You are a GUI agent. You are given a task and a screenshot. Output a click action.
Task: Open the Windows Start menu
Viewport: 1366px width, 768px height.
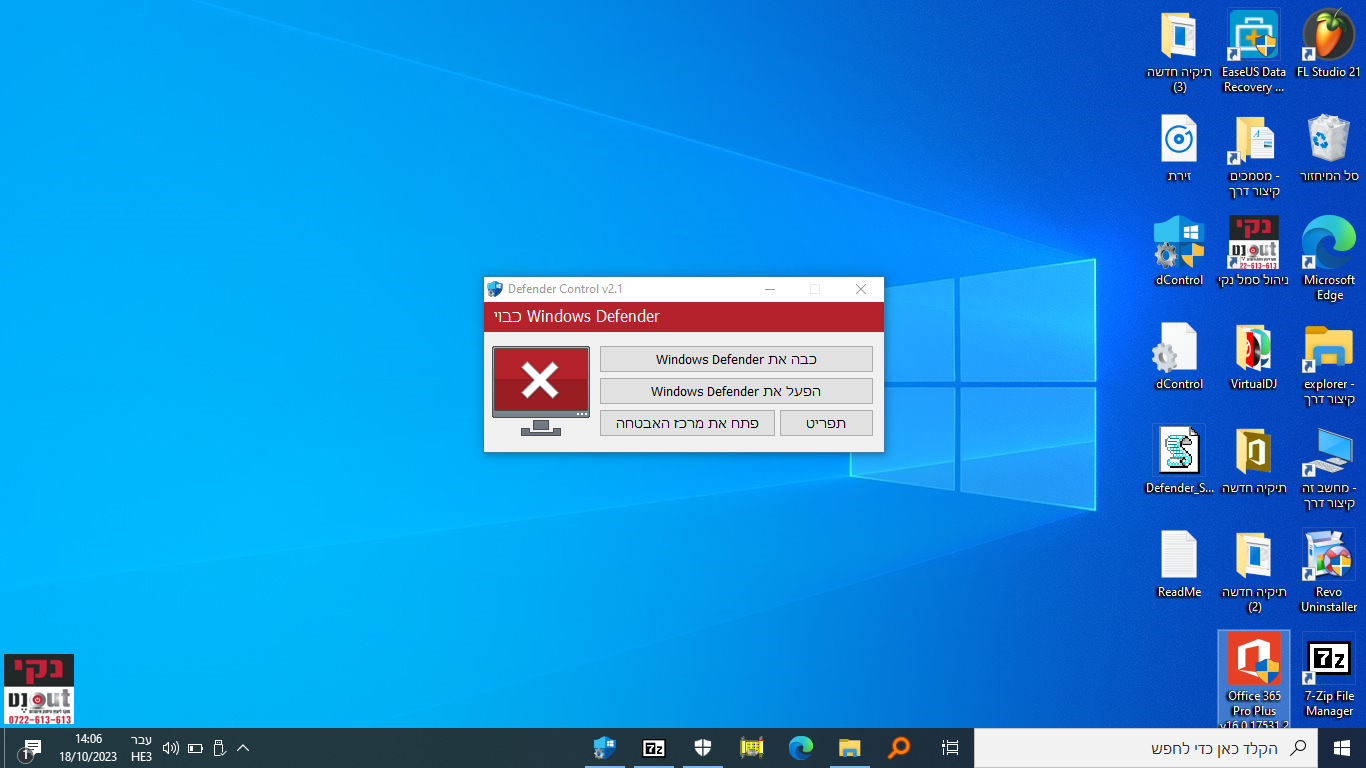tap(1342, 747)
